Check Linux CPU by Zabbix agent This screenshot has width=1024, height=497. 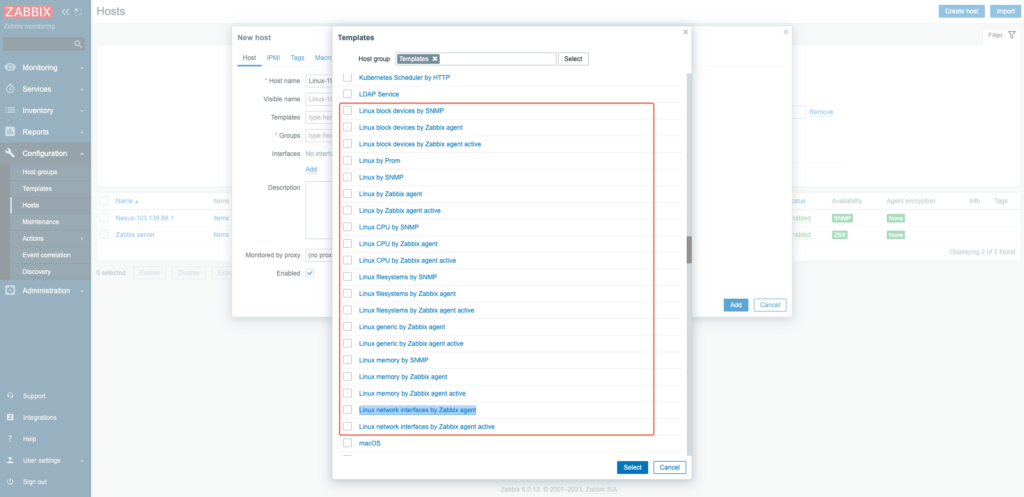(347, 244)
